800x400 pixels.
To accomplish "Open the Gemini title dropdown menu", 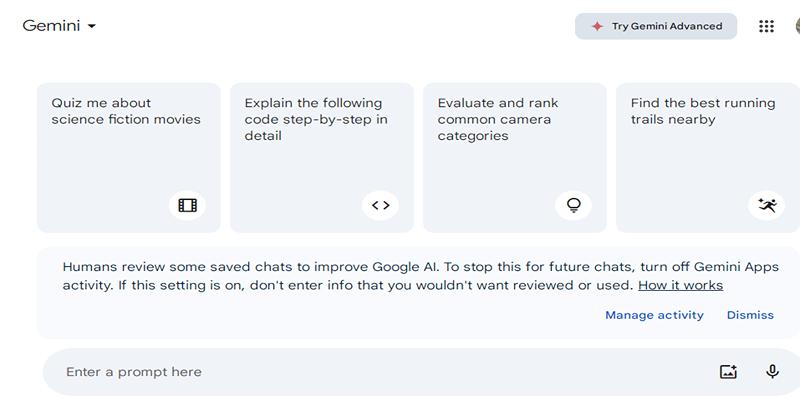I will click(x=59, y=26).
